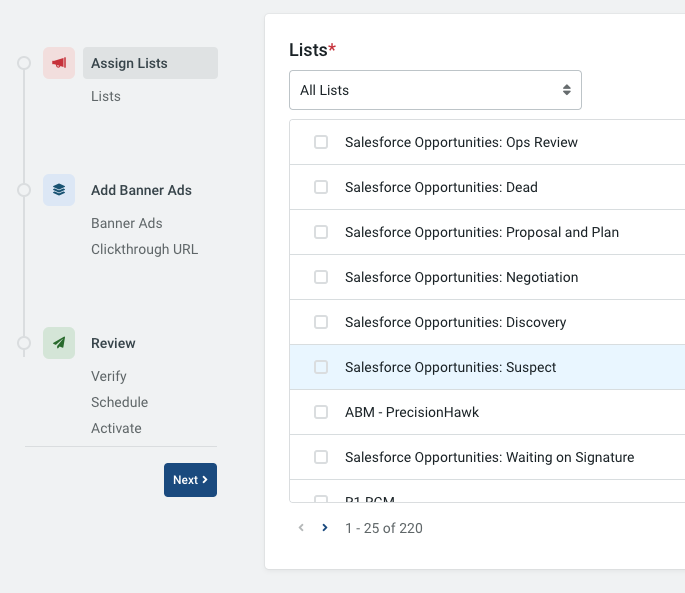This screenshot has width=685, height=593.
Task: Click 'Salesforce Opportunities: Suspect' row text
Action: (450, 368)
